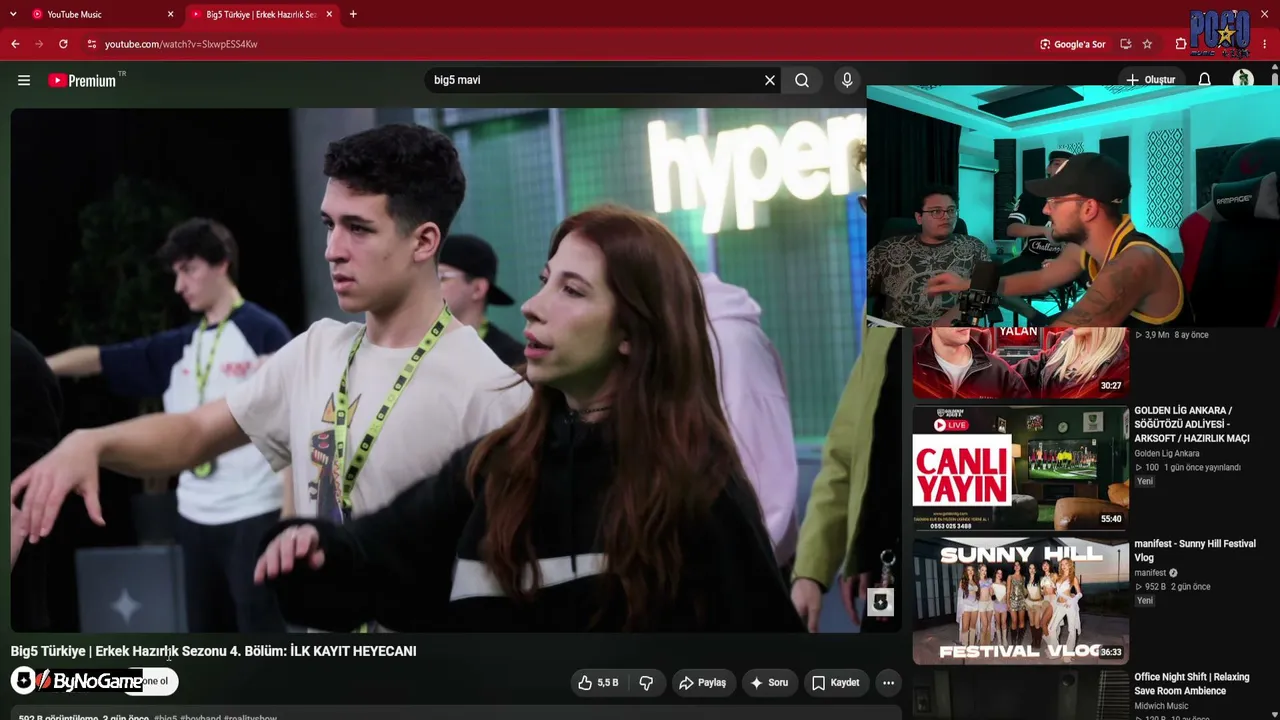Image resolution: width=1280 pixels, height=720 pixels.
Task: Dislike the video with thumbs down
Action: click(646, 683)
